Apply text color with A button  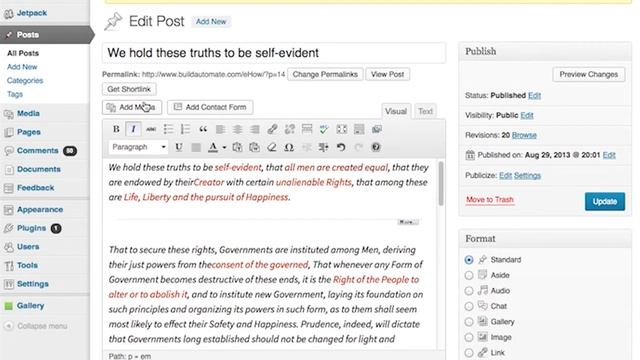point(213,147)
